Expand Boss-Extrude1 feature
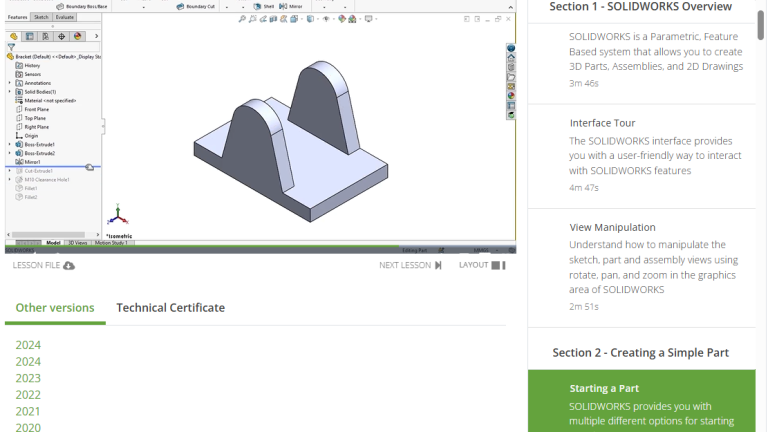The height and width of the screenshot is (432, 768). (9, 144)
